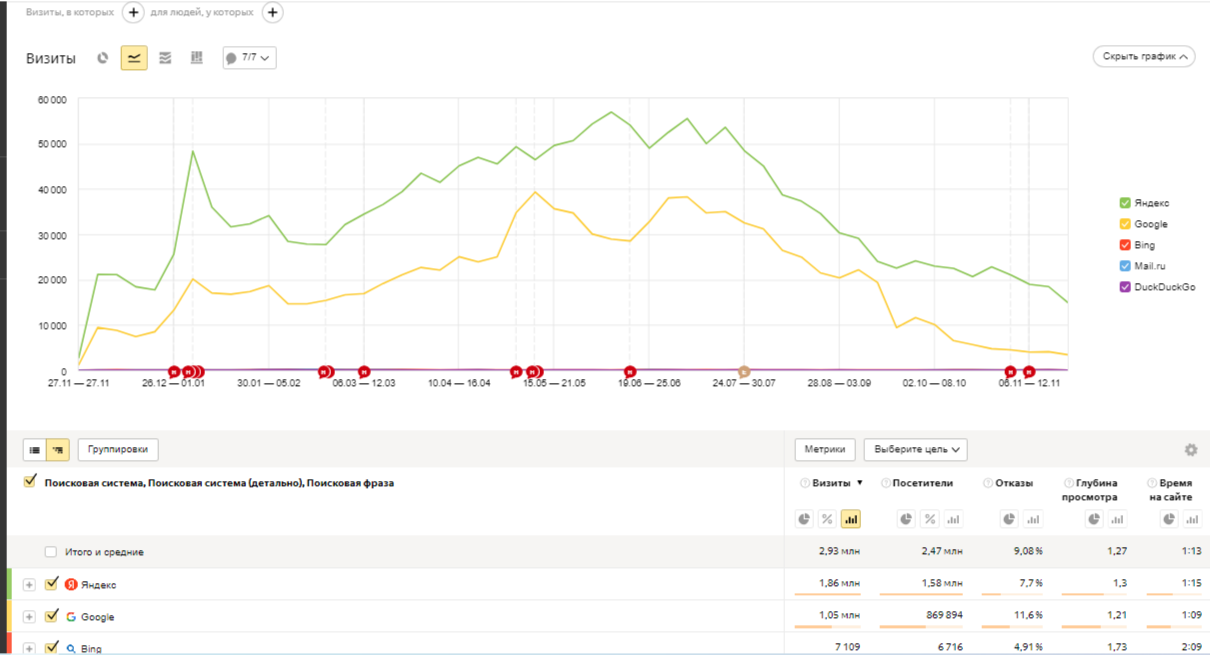Click the Метрики button
The height and width of the screenshot is (655, 1210).
825,450
